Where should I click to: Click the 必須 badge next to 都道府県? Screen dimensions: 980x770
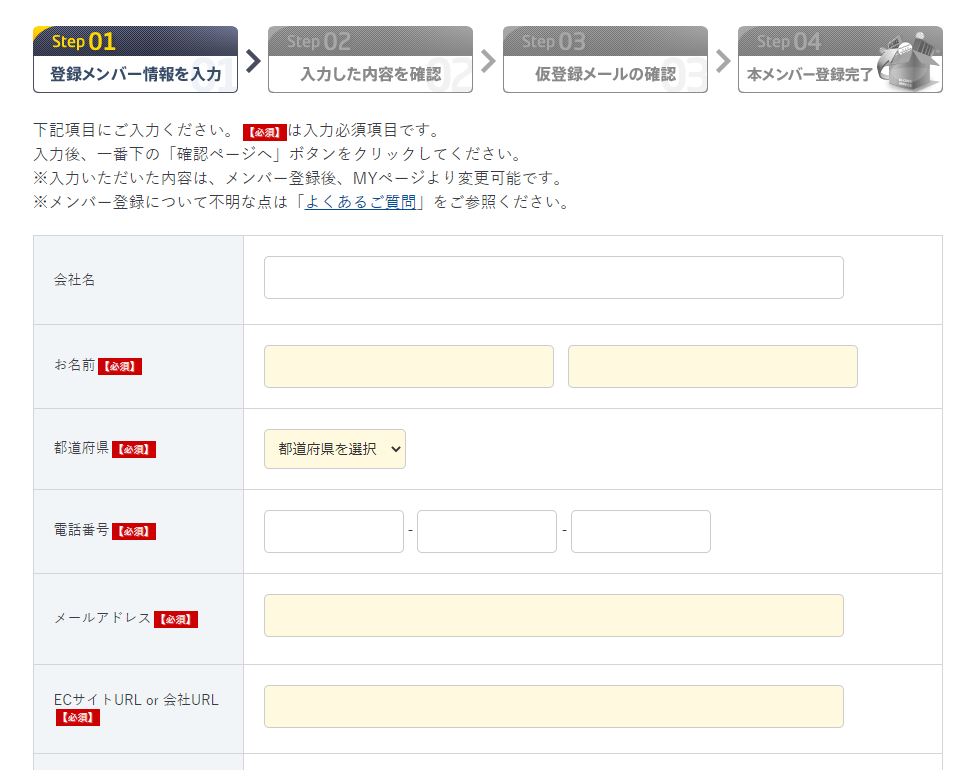click(134, 449)
